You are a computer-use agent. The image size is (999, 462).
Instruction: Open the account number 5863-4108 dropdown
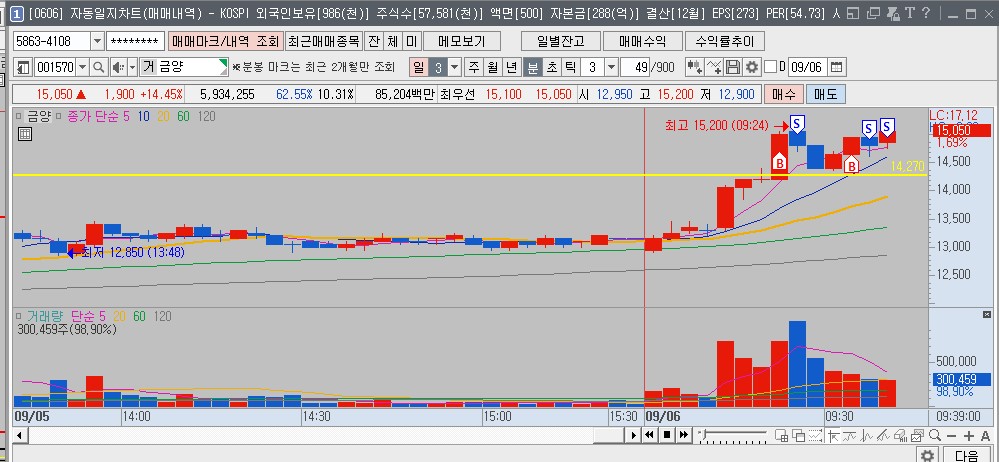(97, 41)
